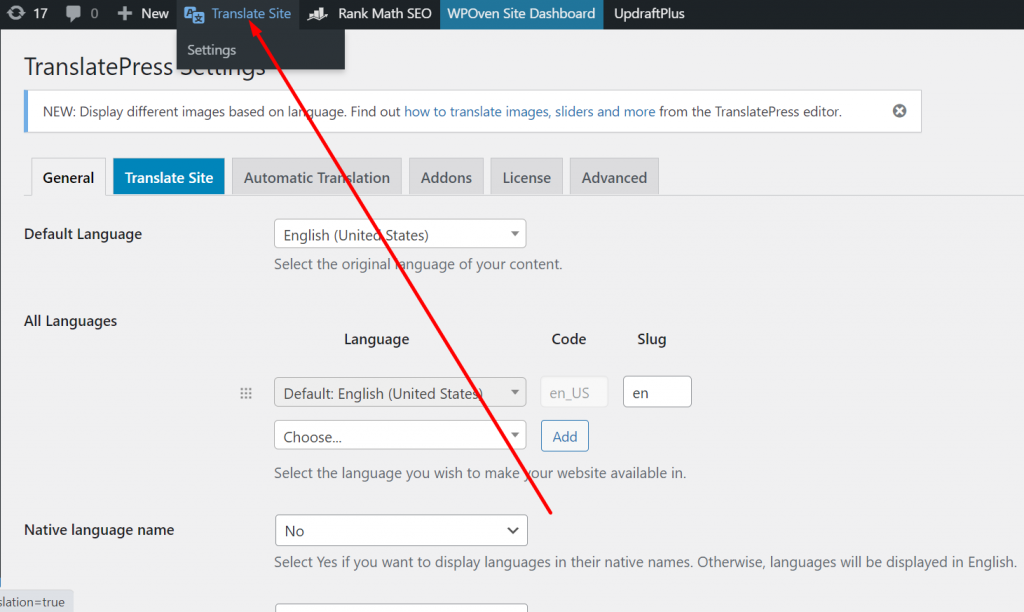Open the Addons tab
The height and width of the screenshot is (612, 1024).
pos(446,177)
